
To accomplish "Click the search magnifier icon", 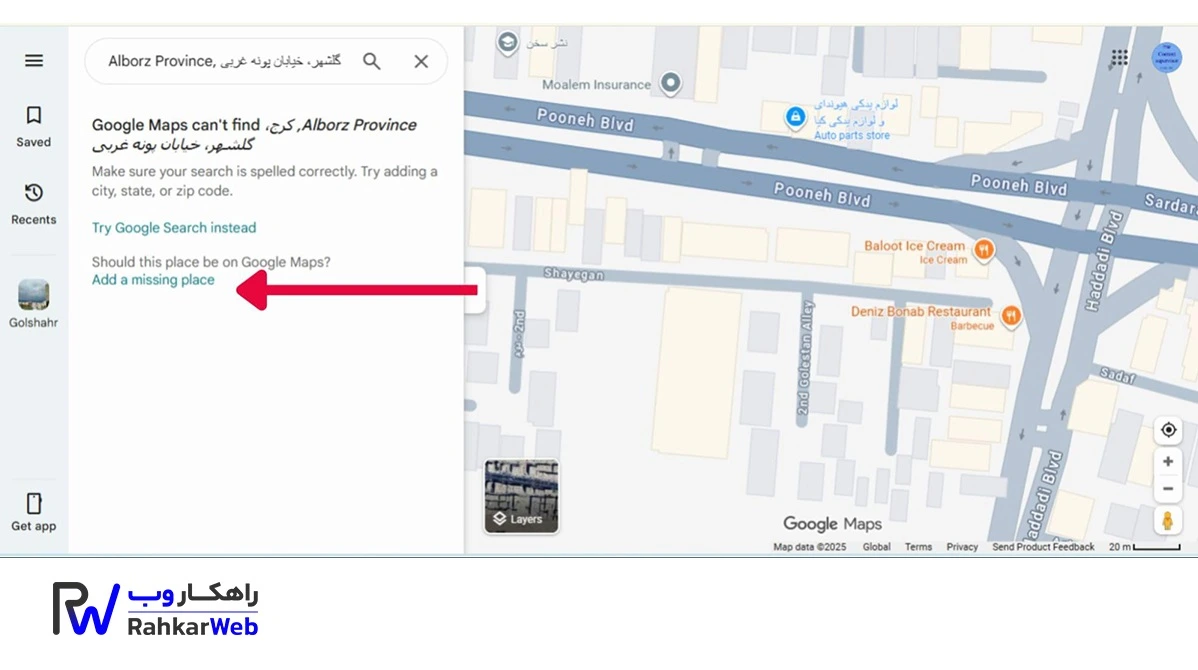I will 371,61.
